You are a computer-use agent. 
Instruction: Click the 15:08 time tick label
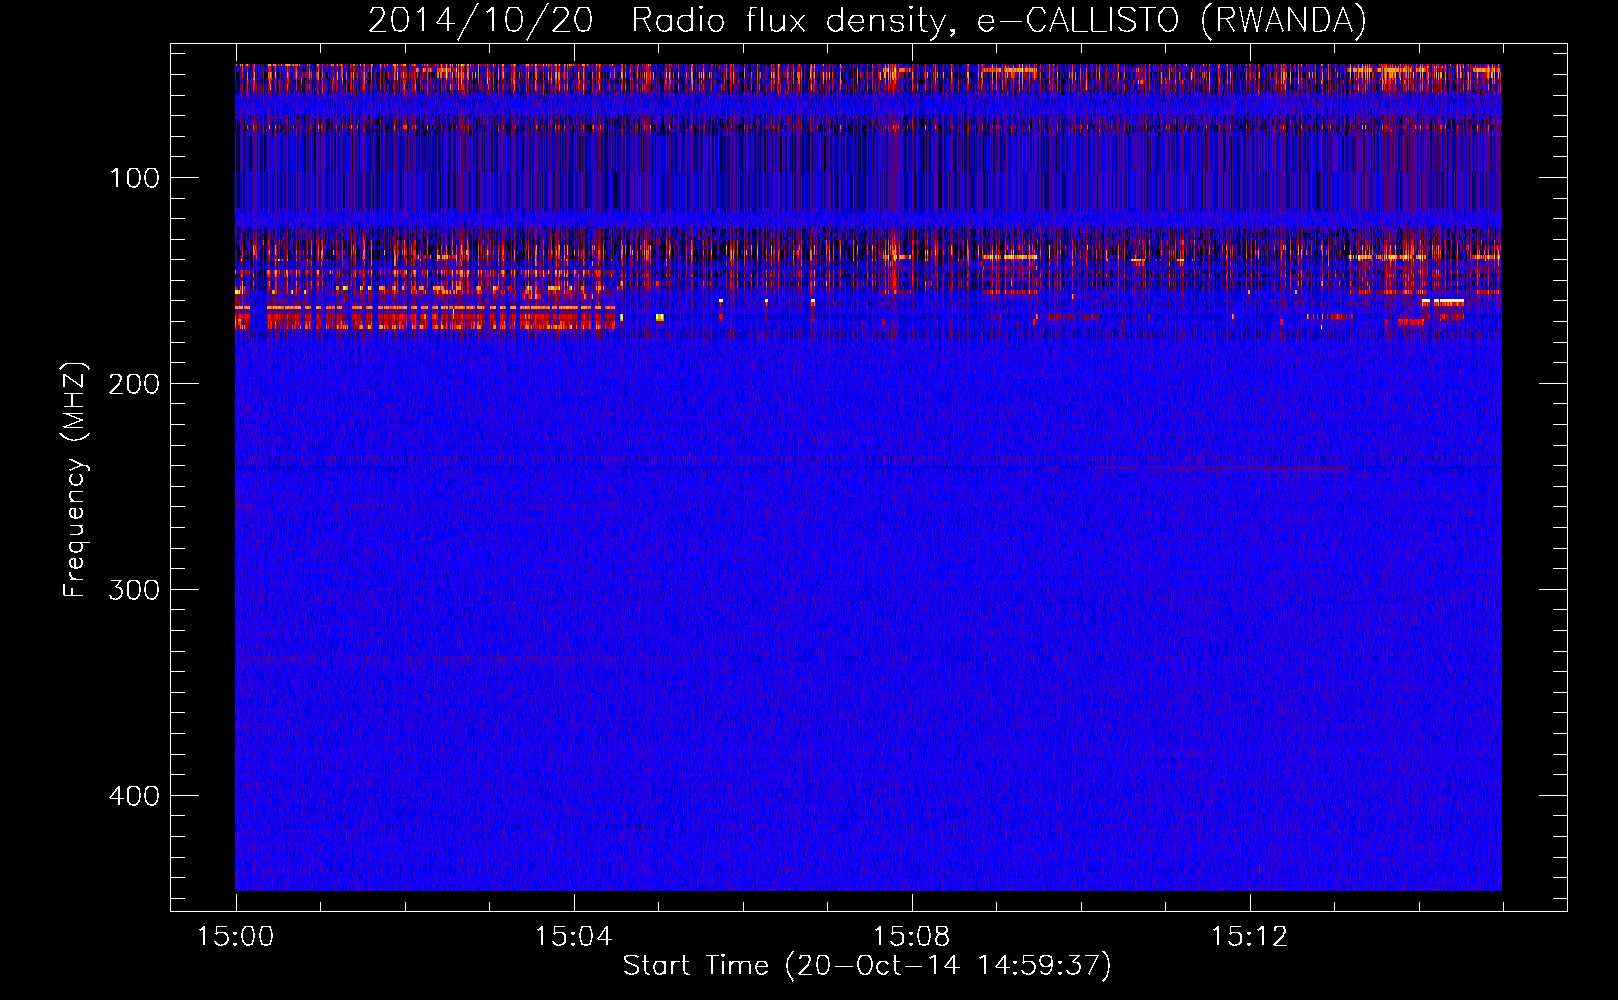click(x=911, y=937)
